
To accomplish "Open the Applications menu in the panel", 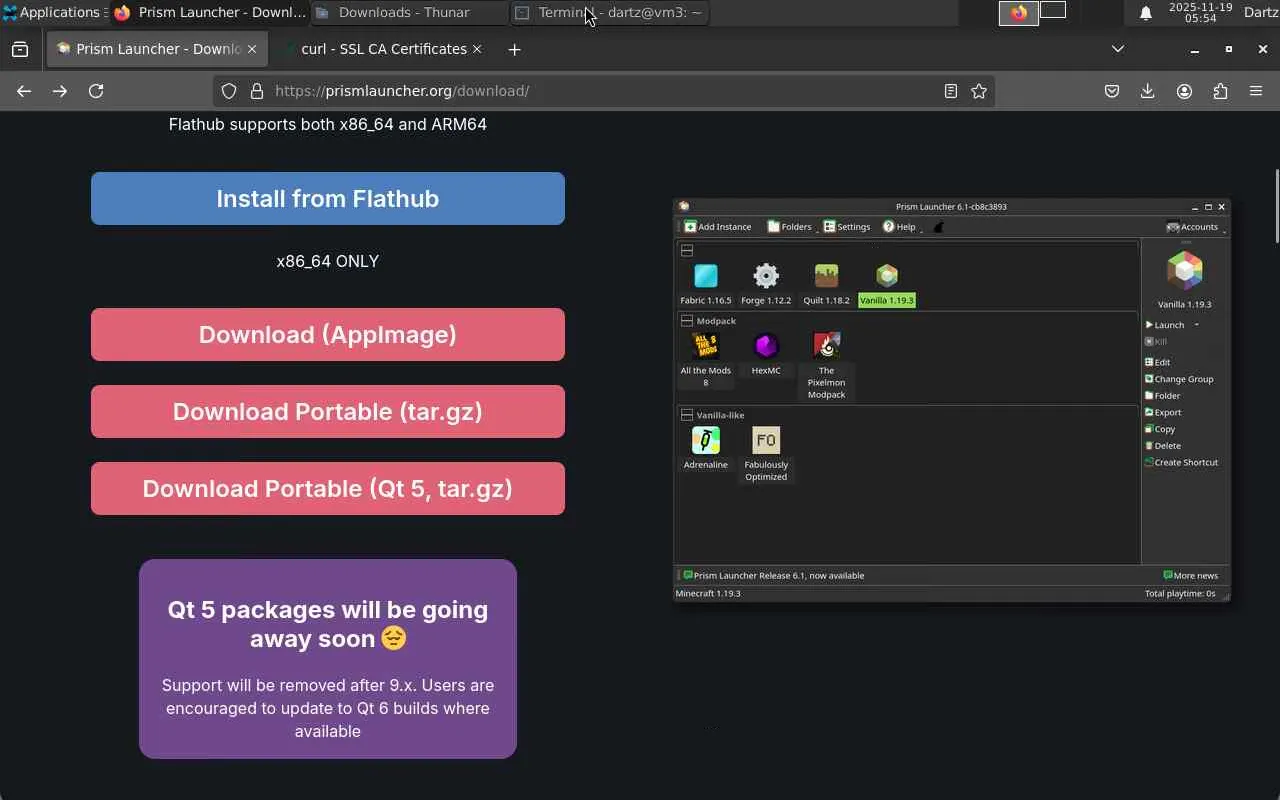I will tap(52, 13).
